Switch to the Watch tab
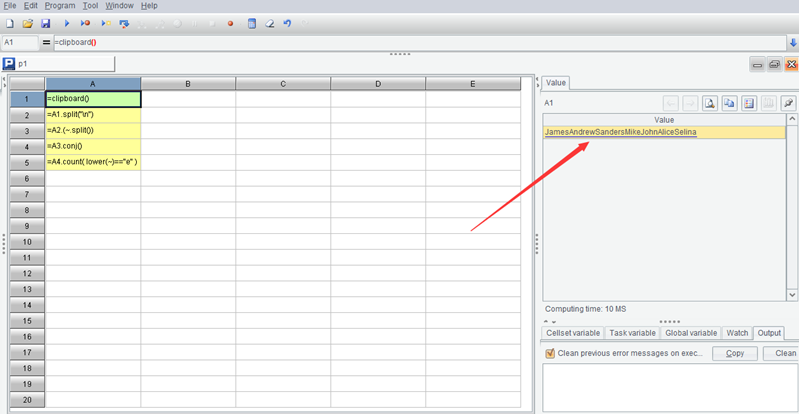The width and height of the screenshot is (799, 414). tap(737, 333)
